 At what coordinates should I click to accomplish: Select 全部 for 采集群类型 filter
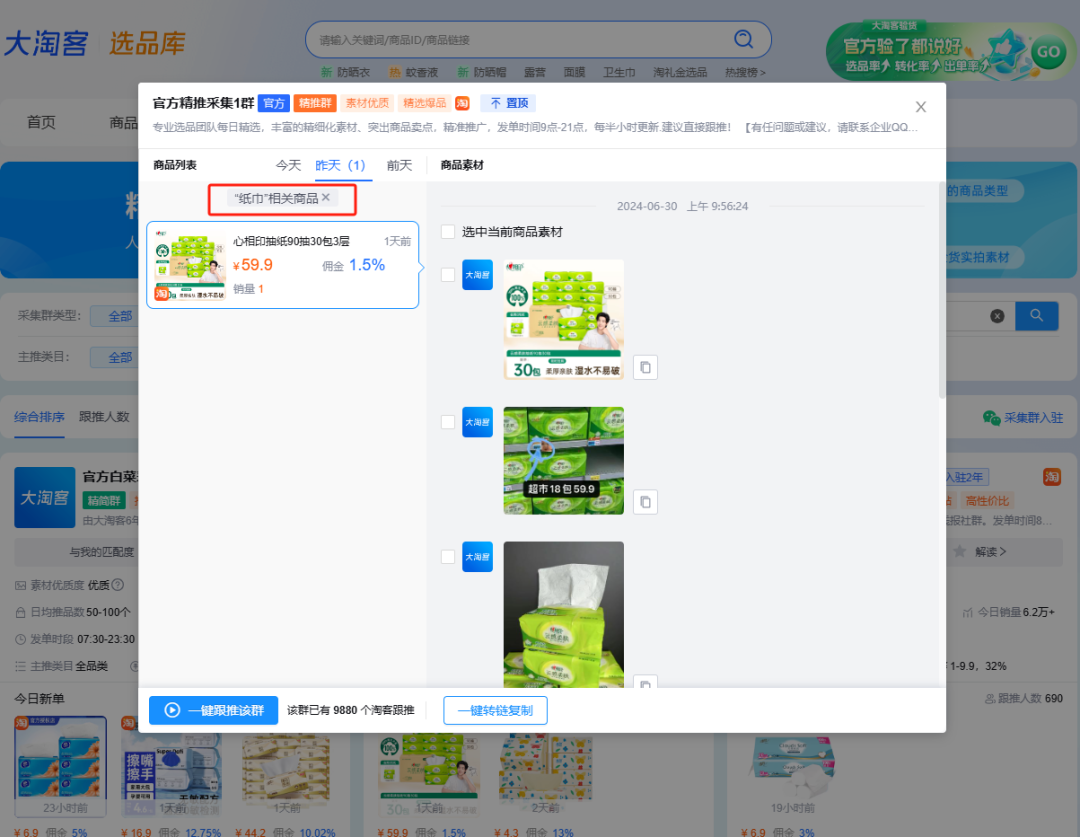[x=120, y=316]
